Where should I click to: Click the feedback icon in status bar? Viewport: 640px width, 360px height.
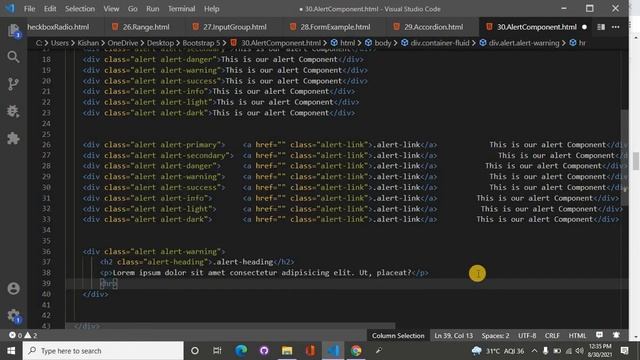point(599,335)
